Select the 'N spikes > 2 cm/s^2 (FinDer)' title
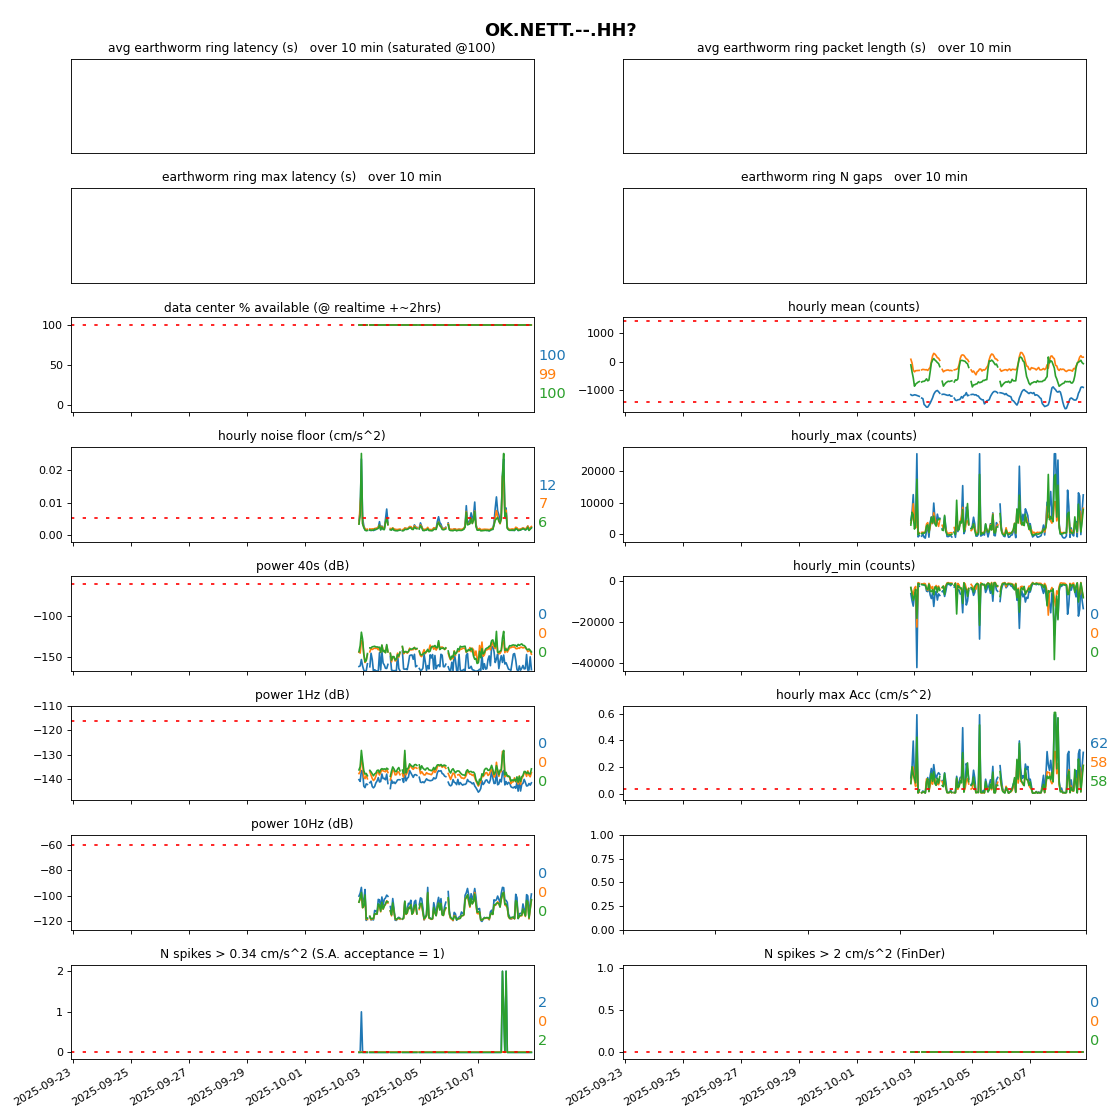1120x1120 pixels. (854, 954)
